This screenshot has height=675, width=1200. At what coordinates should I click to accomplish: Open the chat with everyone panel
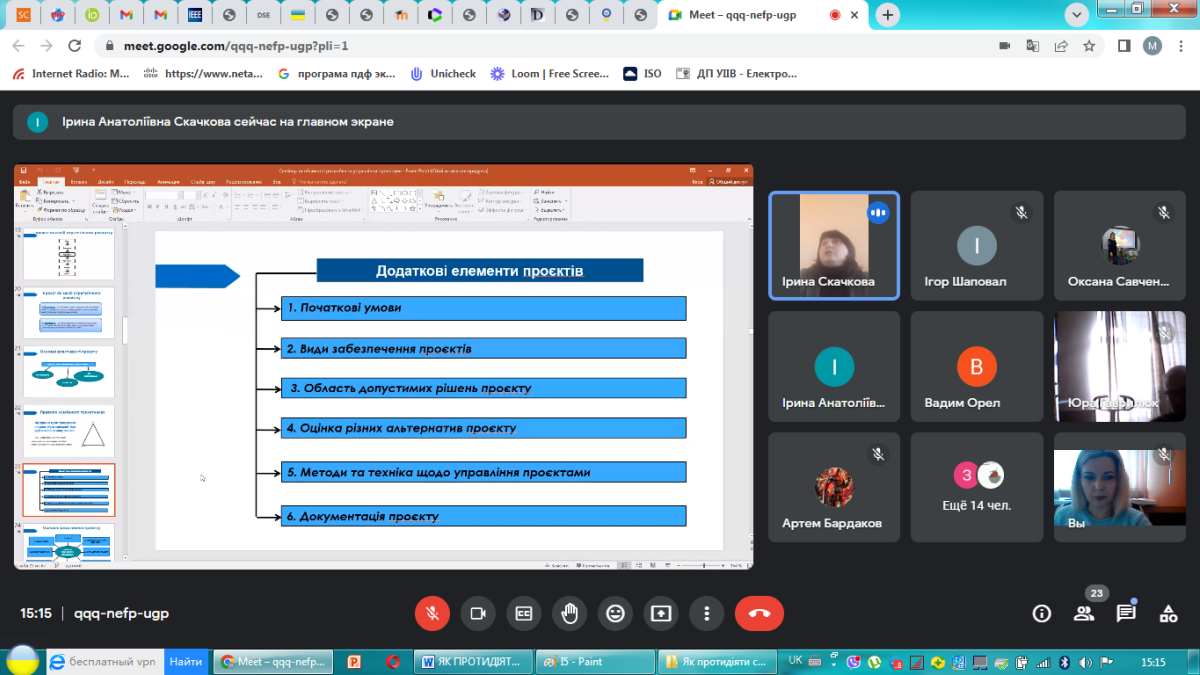click(x=1126, y=613)
